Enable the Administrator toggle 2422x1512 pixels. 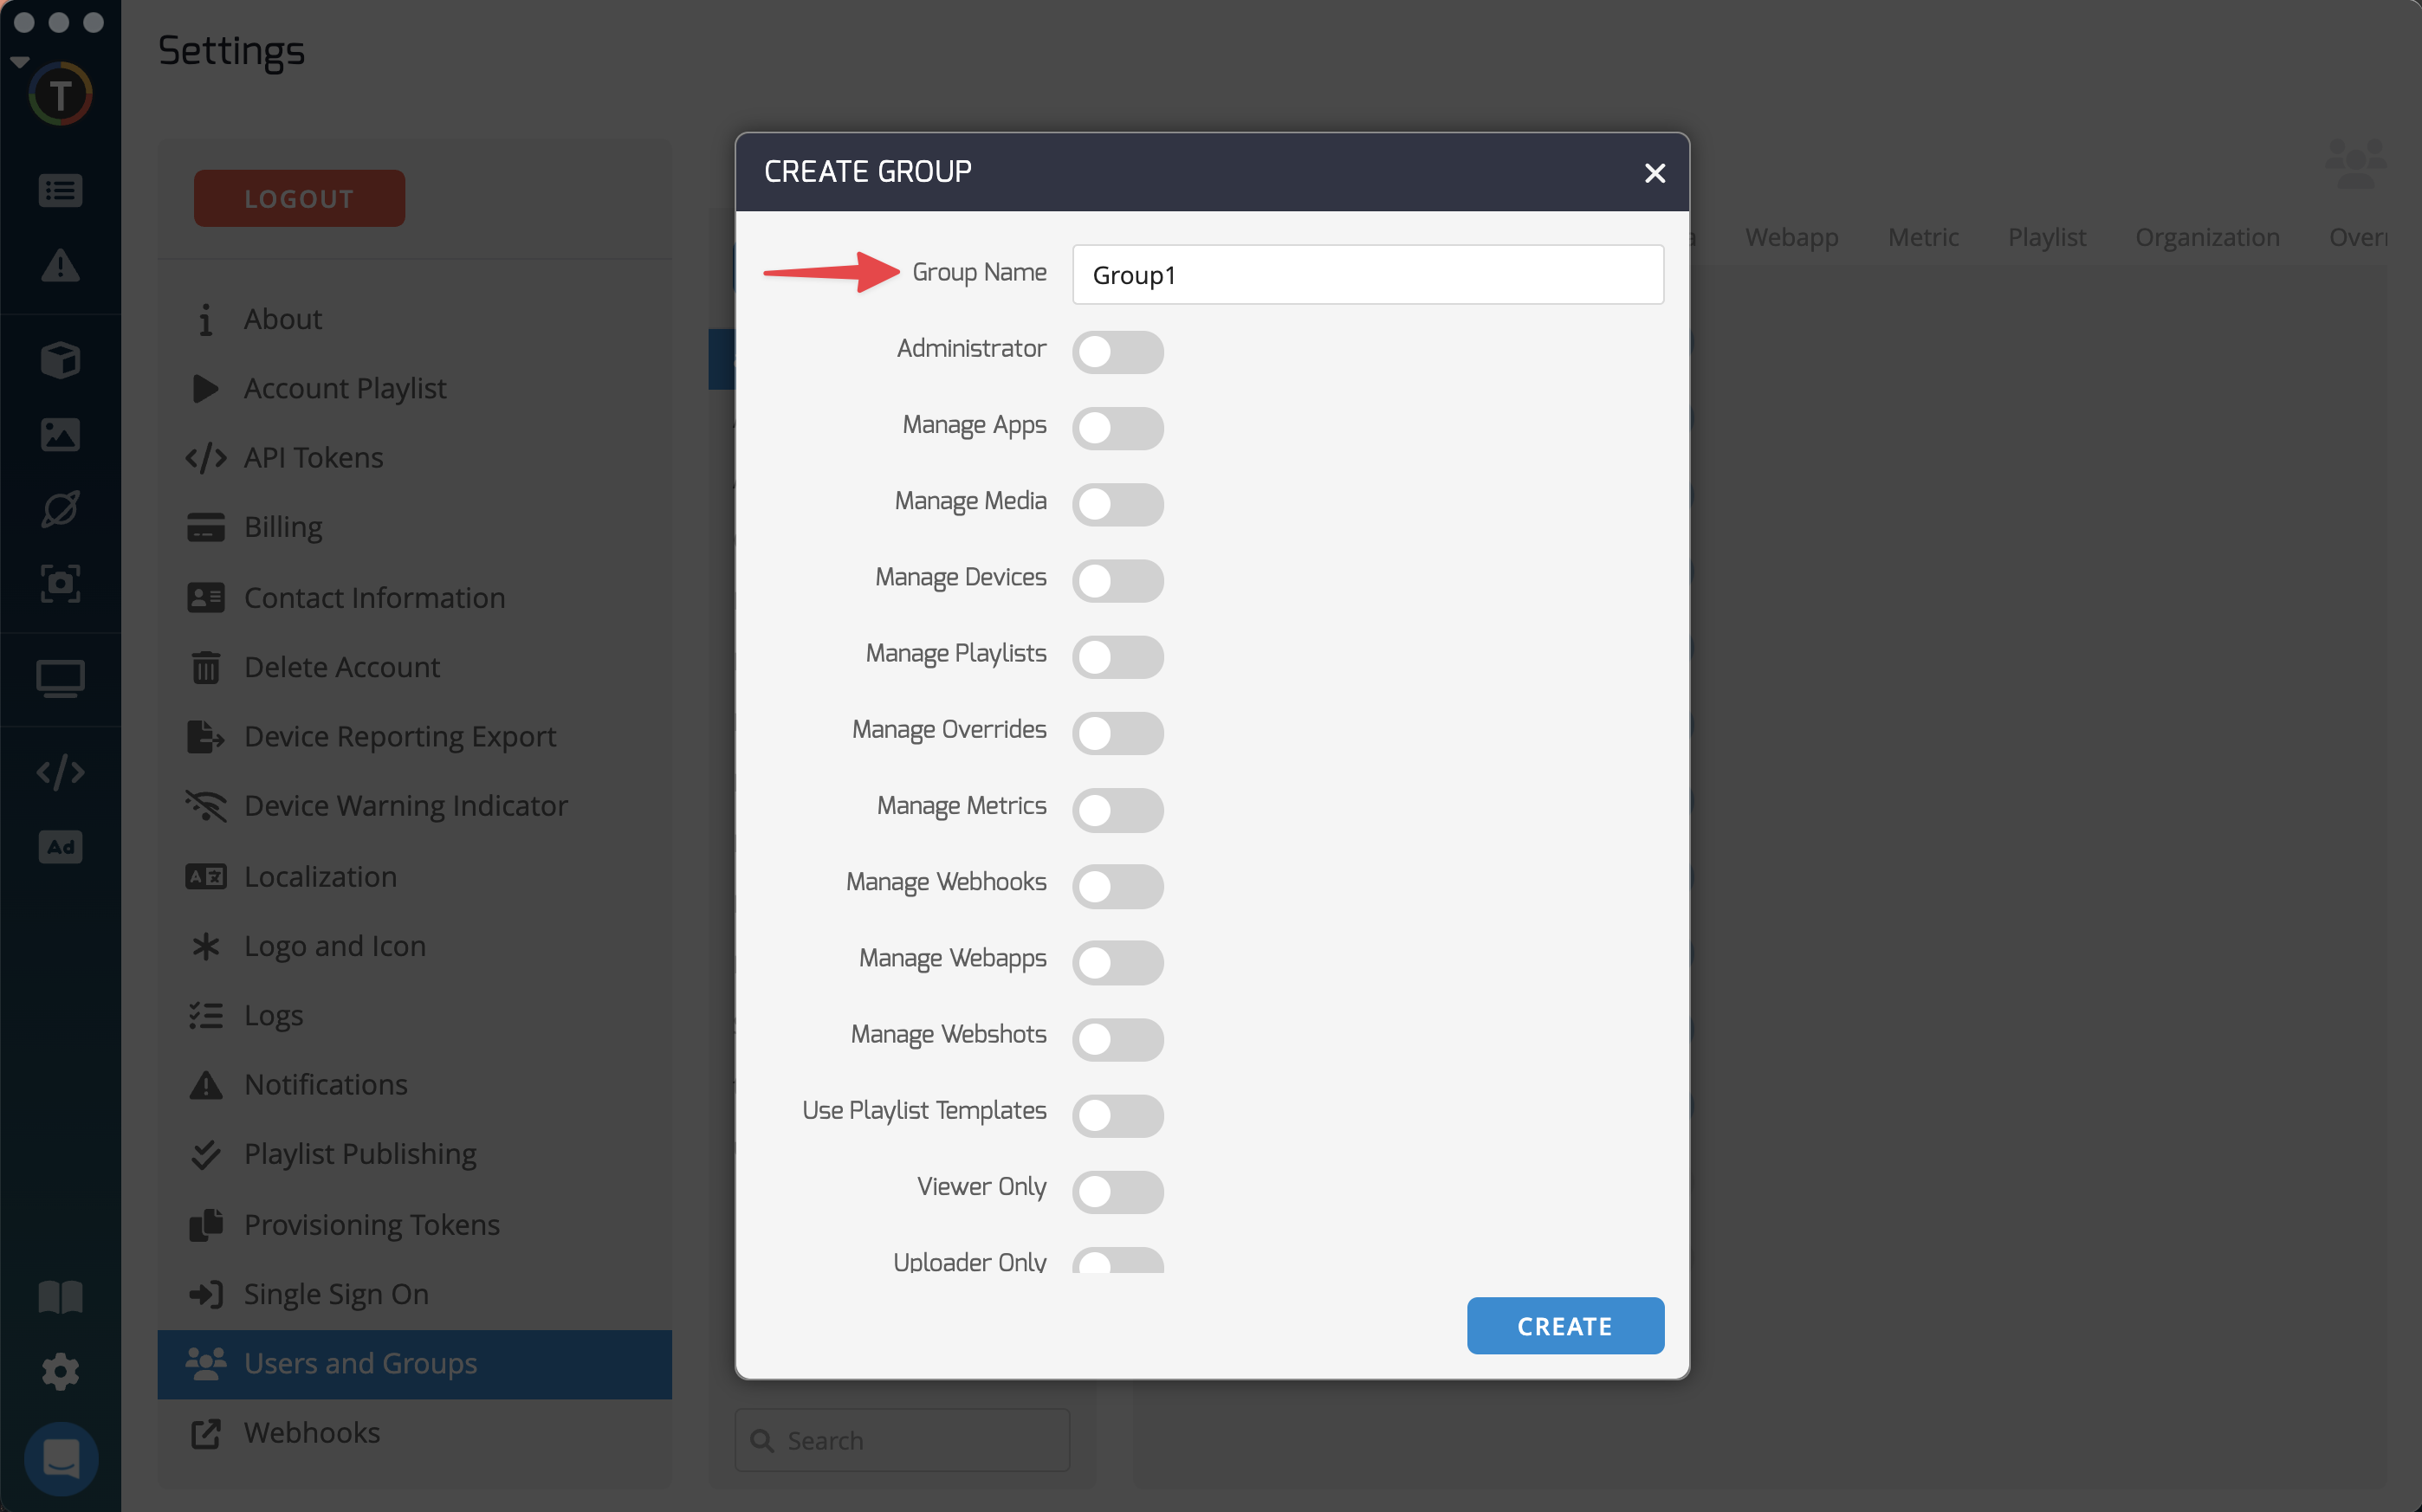[1117, 352]
